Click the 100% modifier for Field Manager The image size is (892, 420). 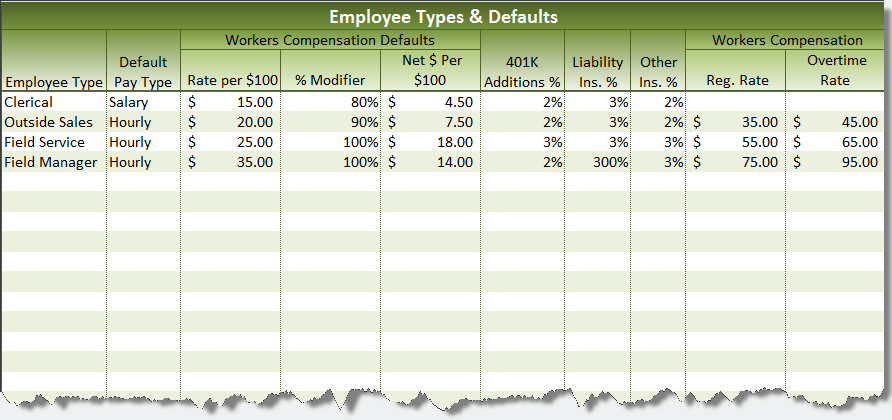tap(331, 162)
